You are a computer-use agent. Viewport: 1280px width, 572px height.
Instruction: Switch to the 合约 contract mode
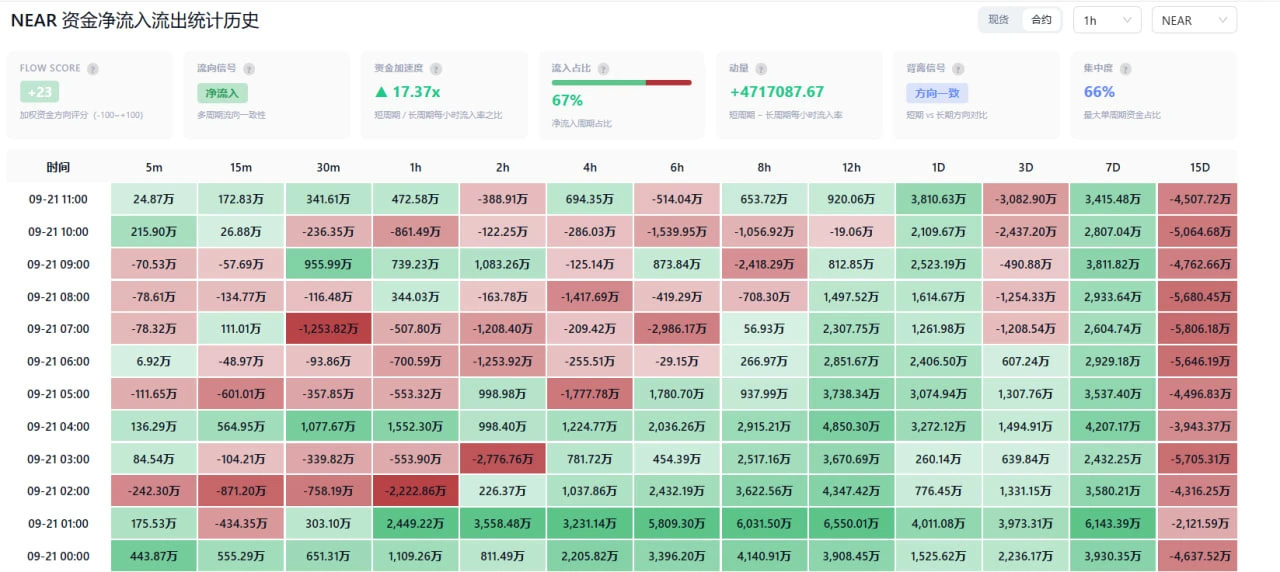[x=1041, y=20]
